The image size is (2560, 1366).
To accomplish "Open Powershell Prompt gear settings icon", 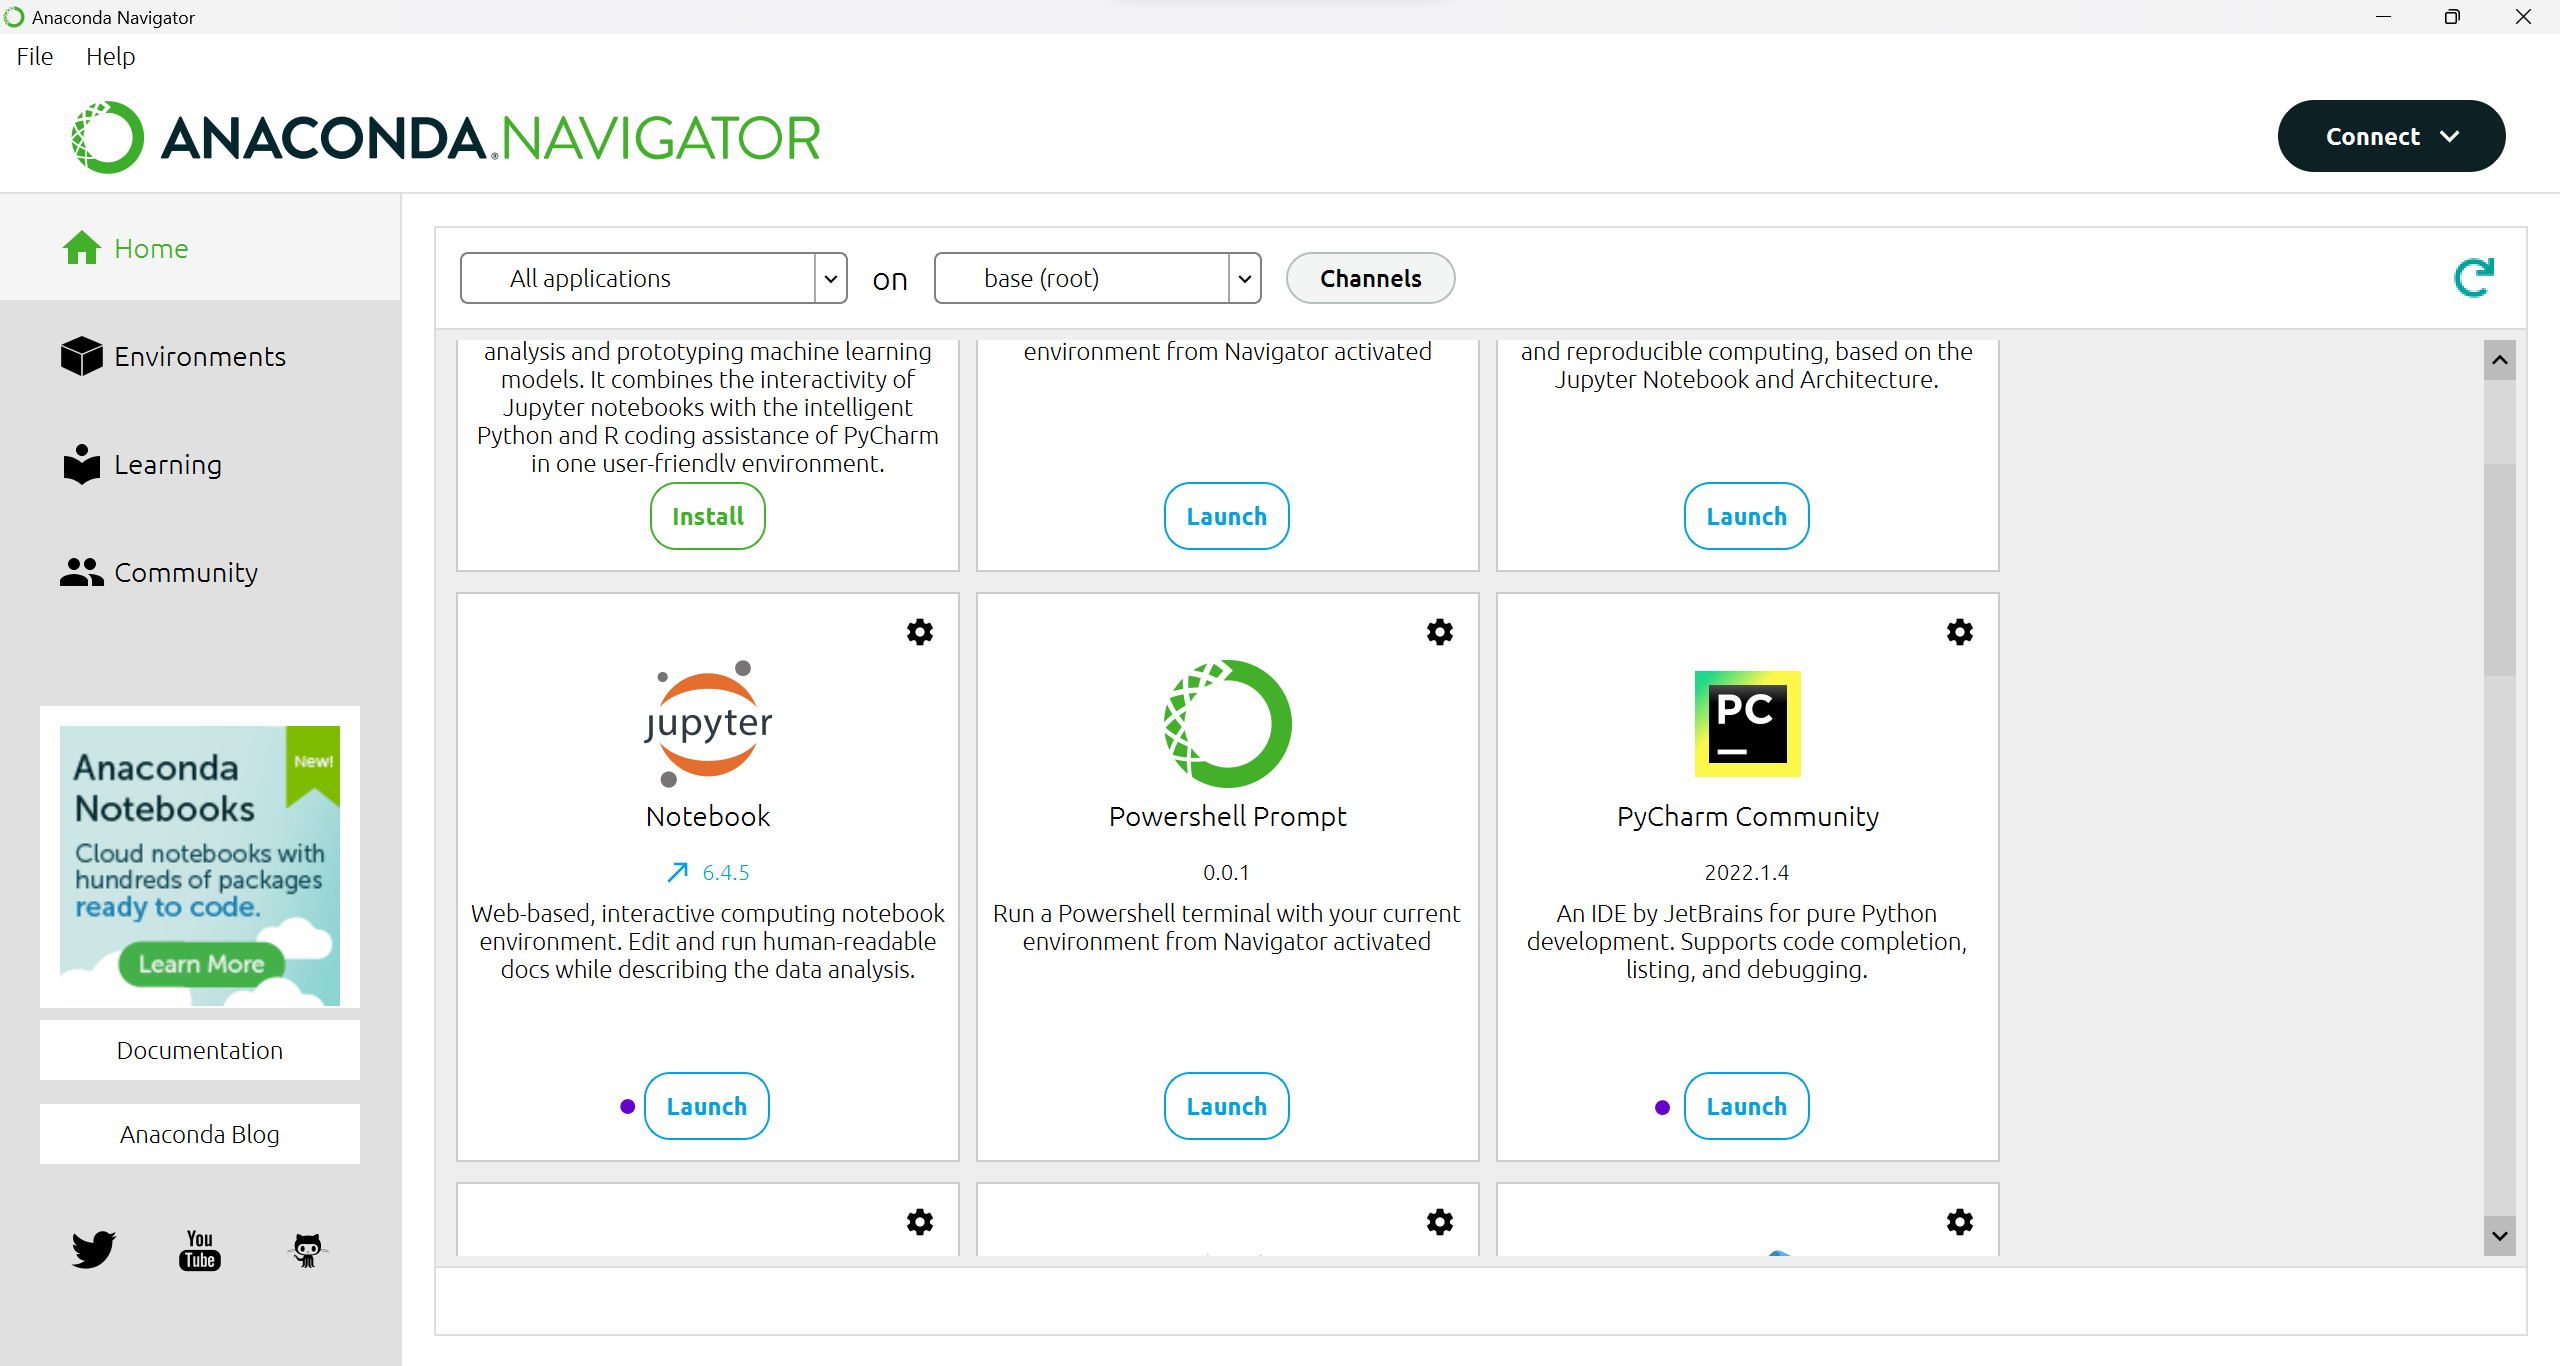I will point(1439,632).
